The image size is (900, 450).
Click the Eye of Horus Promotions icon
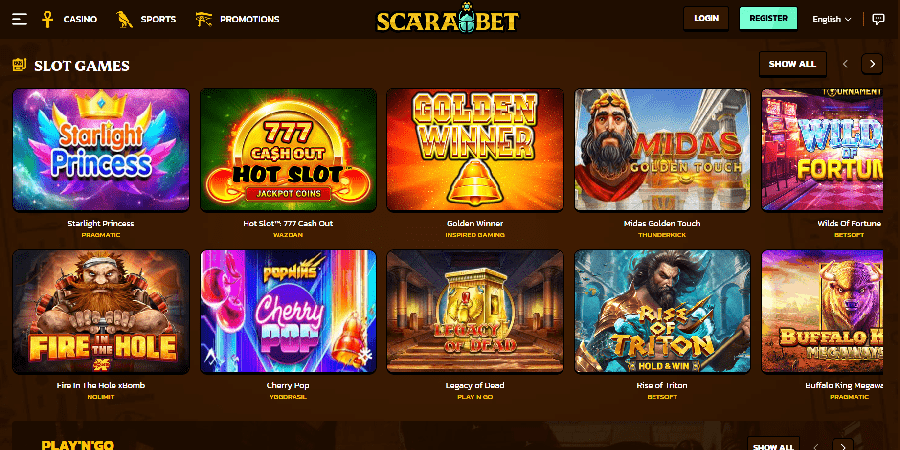click(x=203, y=19)
